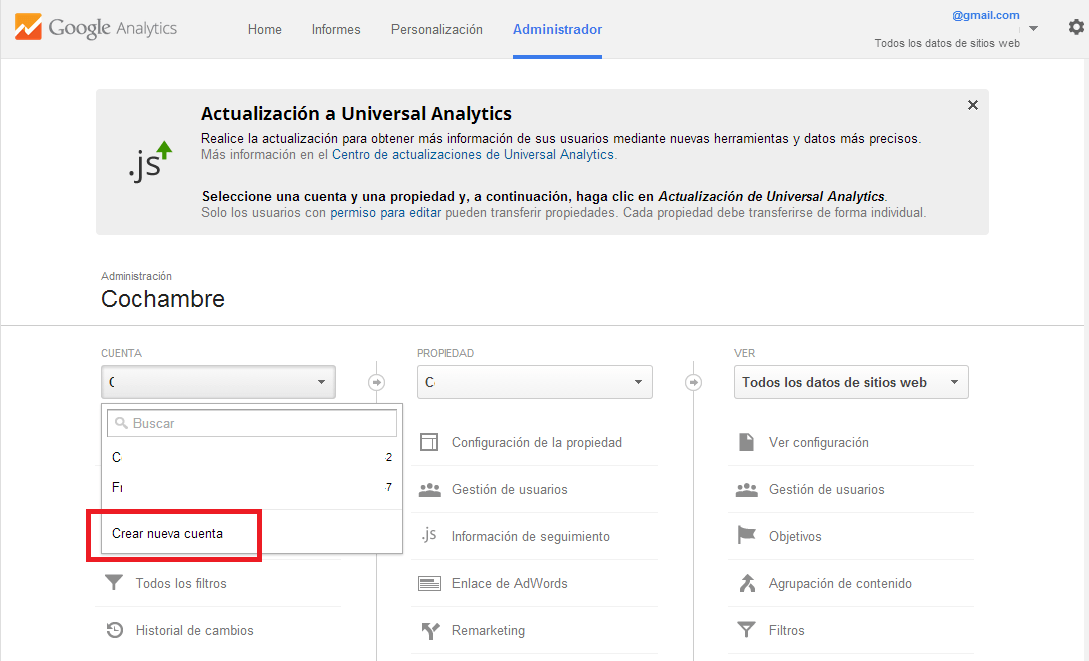
Task: Click the arrow icon between Cuenta and Propiedad
Action: point(376,382)
